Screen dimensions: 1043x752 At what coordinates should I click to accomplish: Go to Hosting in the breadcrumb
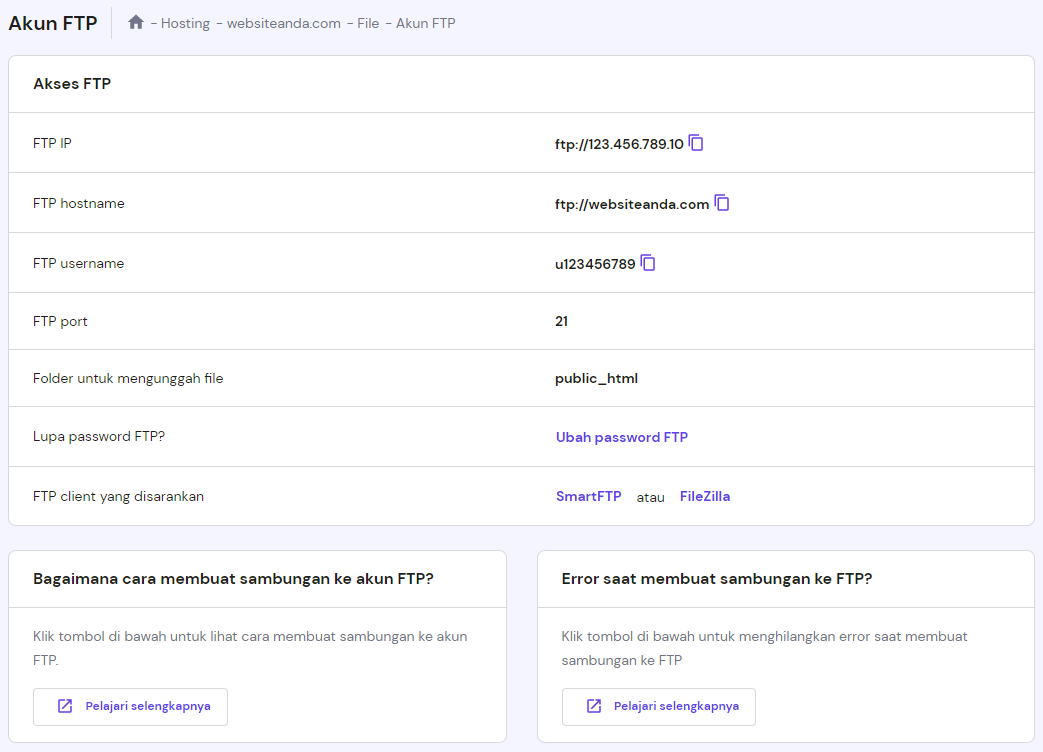[185, 23]
